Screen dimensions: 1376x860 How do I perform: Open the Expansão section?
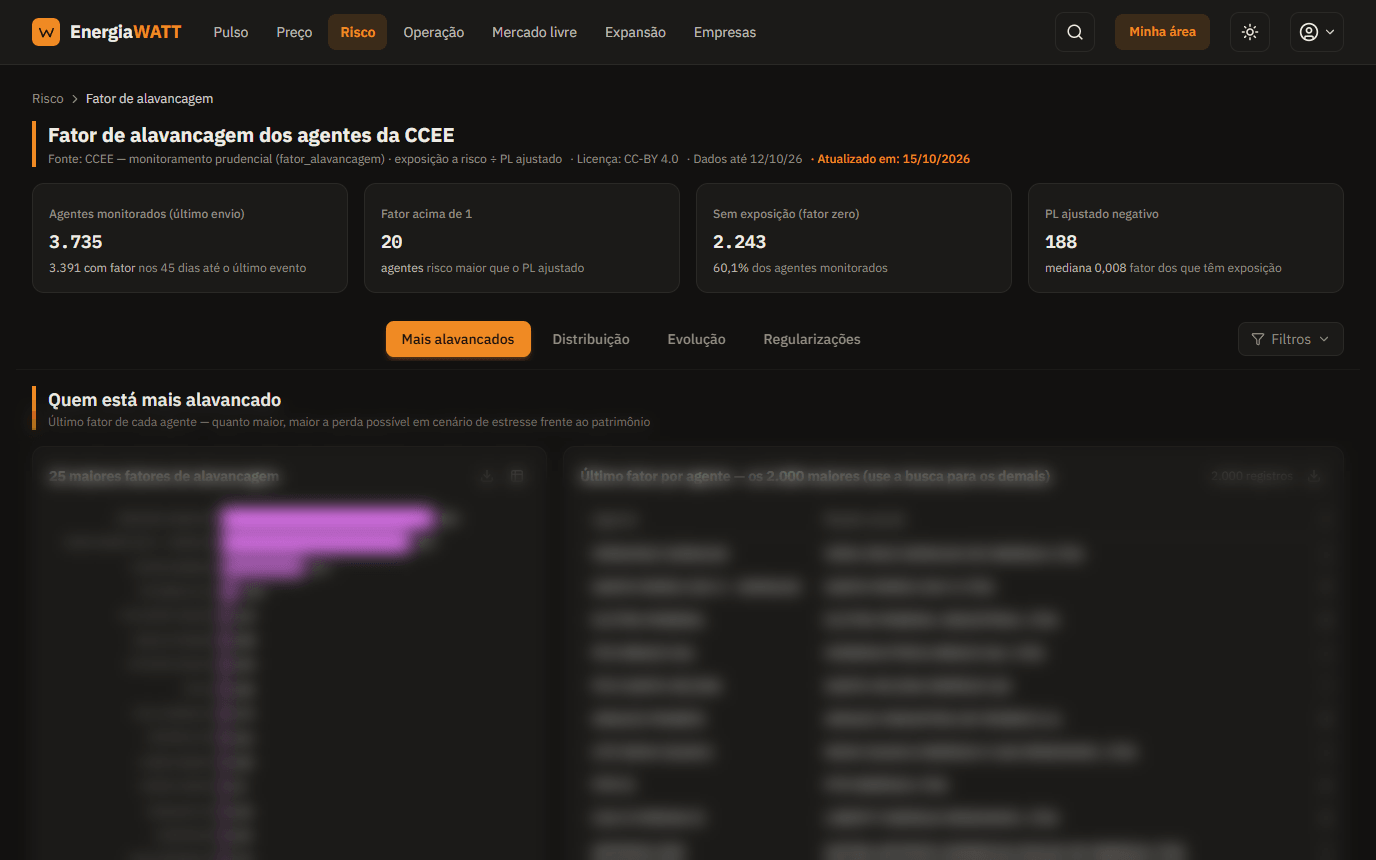[x=635, y=32]
